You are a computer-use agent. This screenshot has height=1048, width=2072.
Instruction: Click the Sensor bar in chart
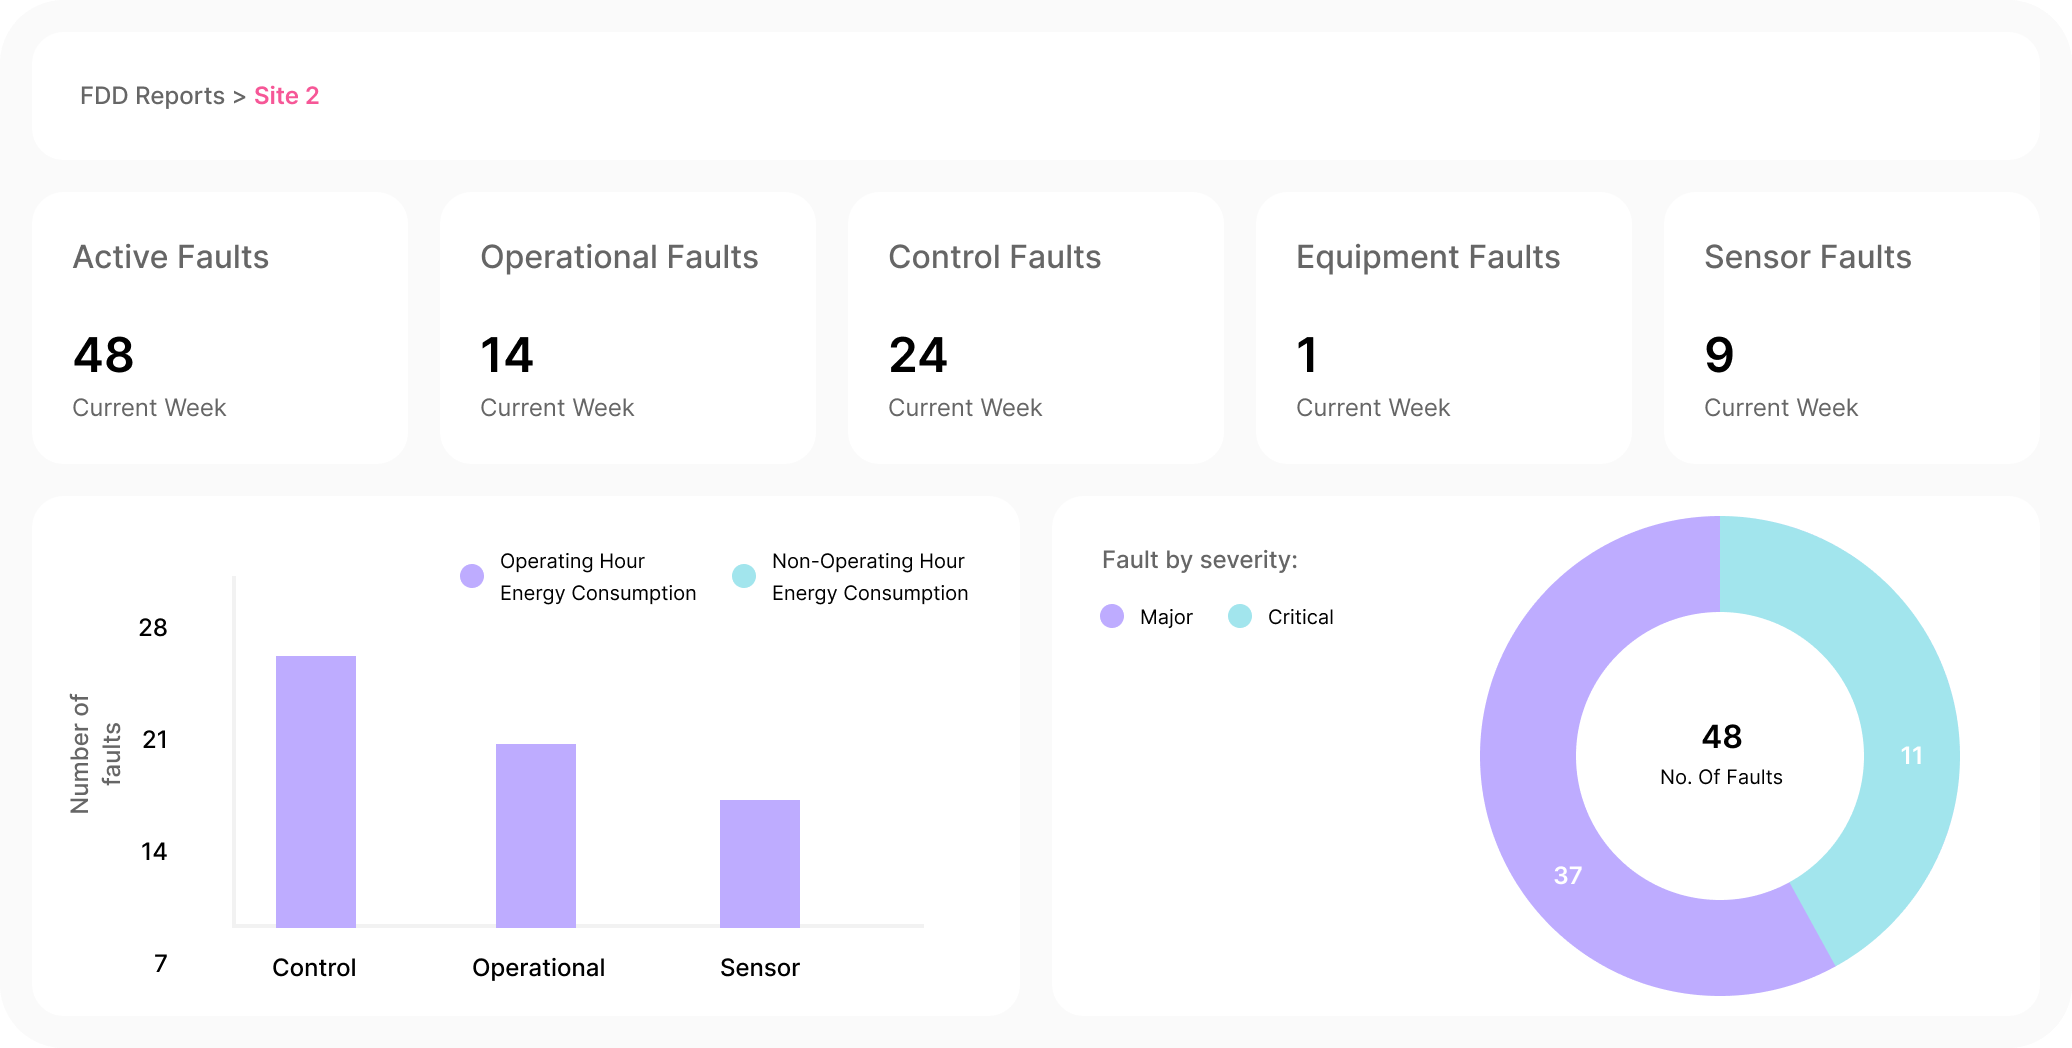coord(760,863)
